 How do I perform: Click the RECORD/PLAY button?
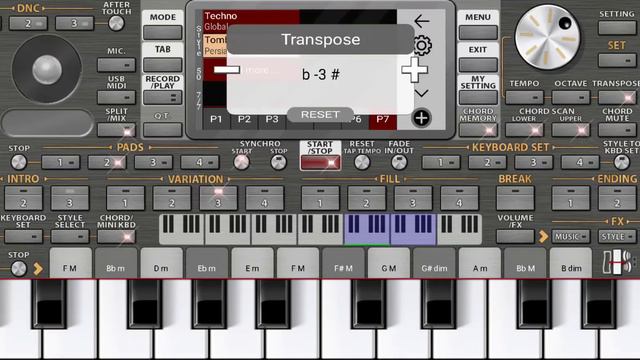(162, 98)
